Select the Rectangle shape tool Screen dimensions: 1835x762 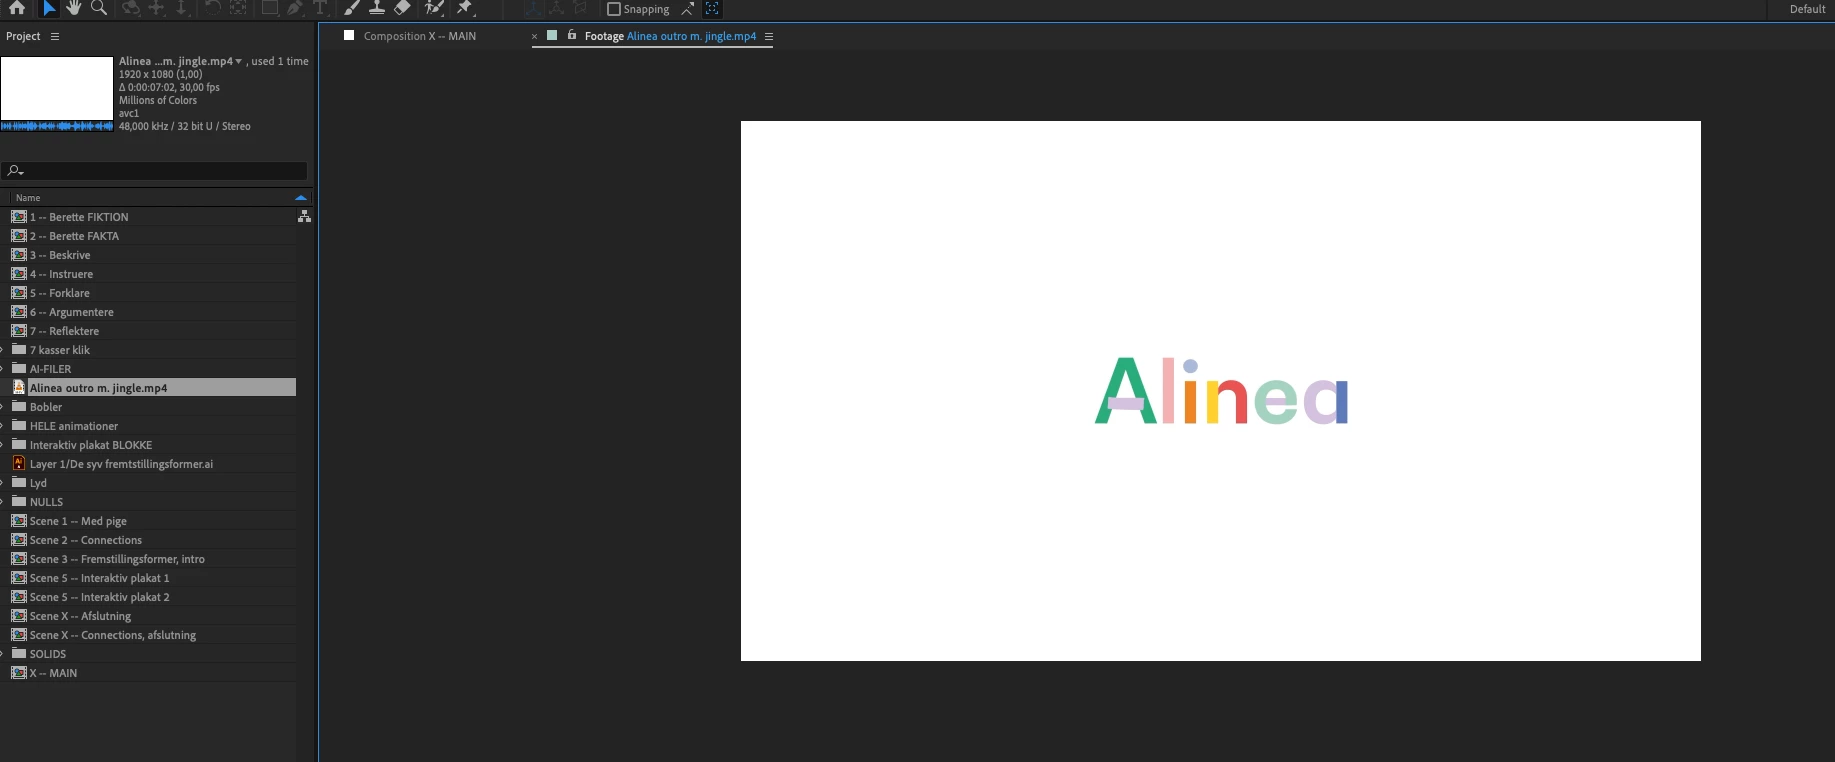click(x=270, y=8)
